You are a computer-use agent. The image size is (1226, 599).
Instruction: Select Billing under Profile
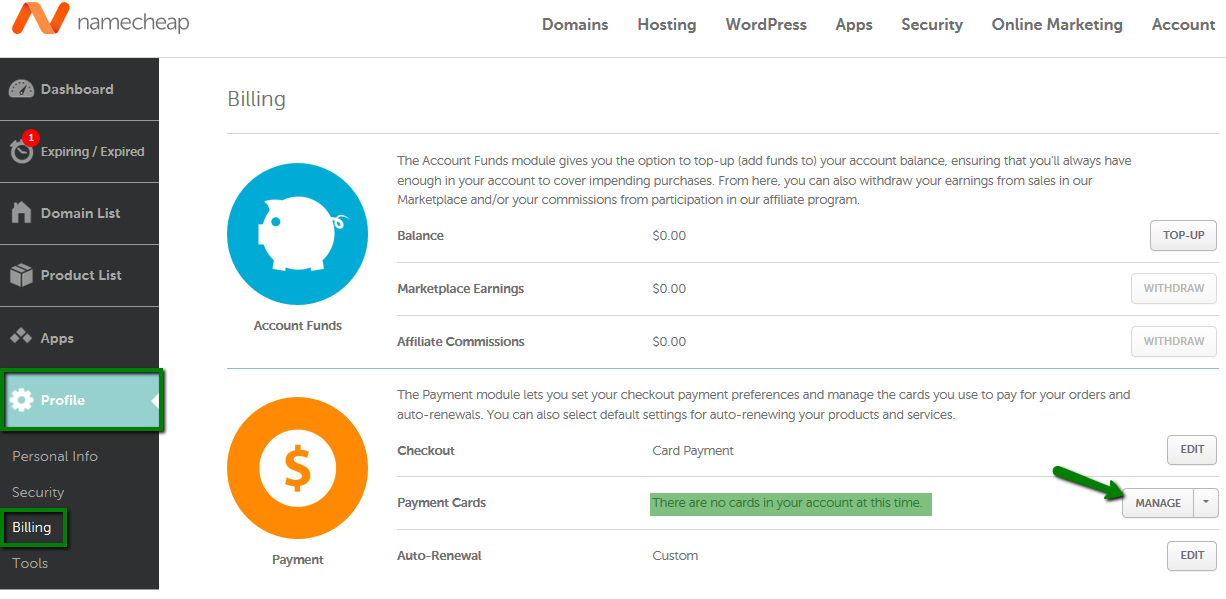click(32, 527)
